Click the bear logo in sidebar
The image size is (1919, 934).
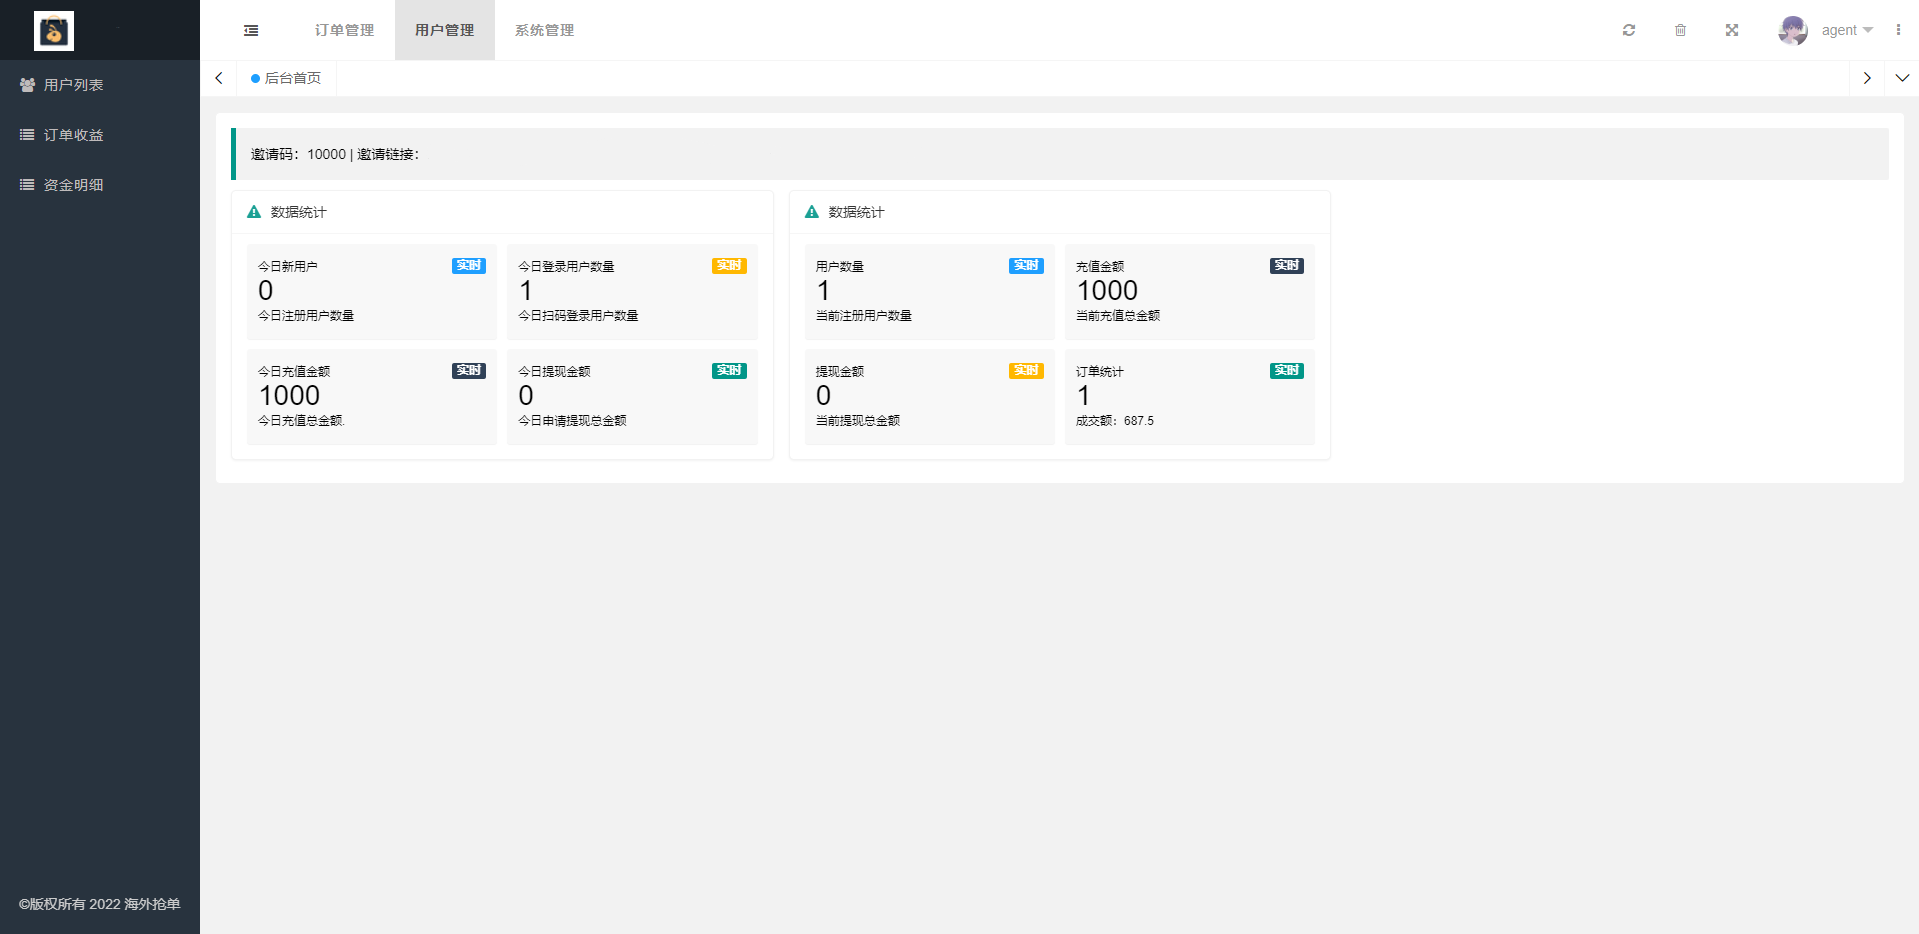54,31
